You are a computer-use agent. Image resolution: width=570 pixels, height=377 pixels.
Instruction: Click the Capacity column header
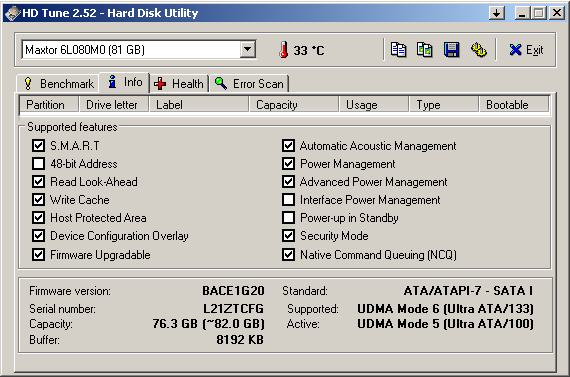pyautogui.click(x=294, y=105)
